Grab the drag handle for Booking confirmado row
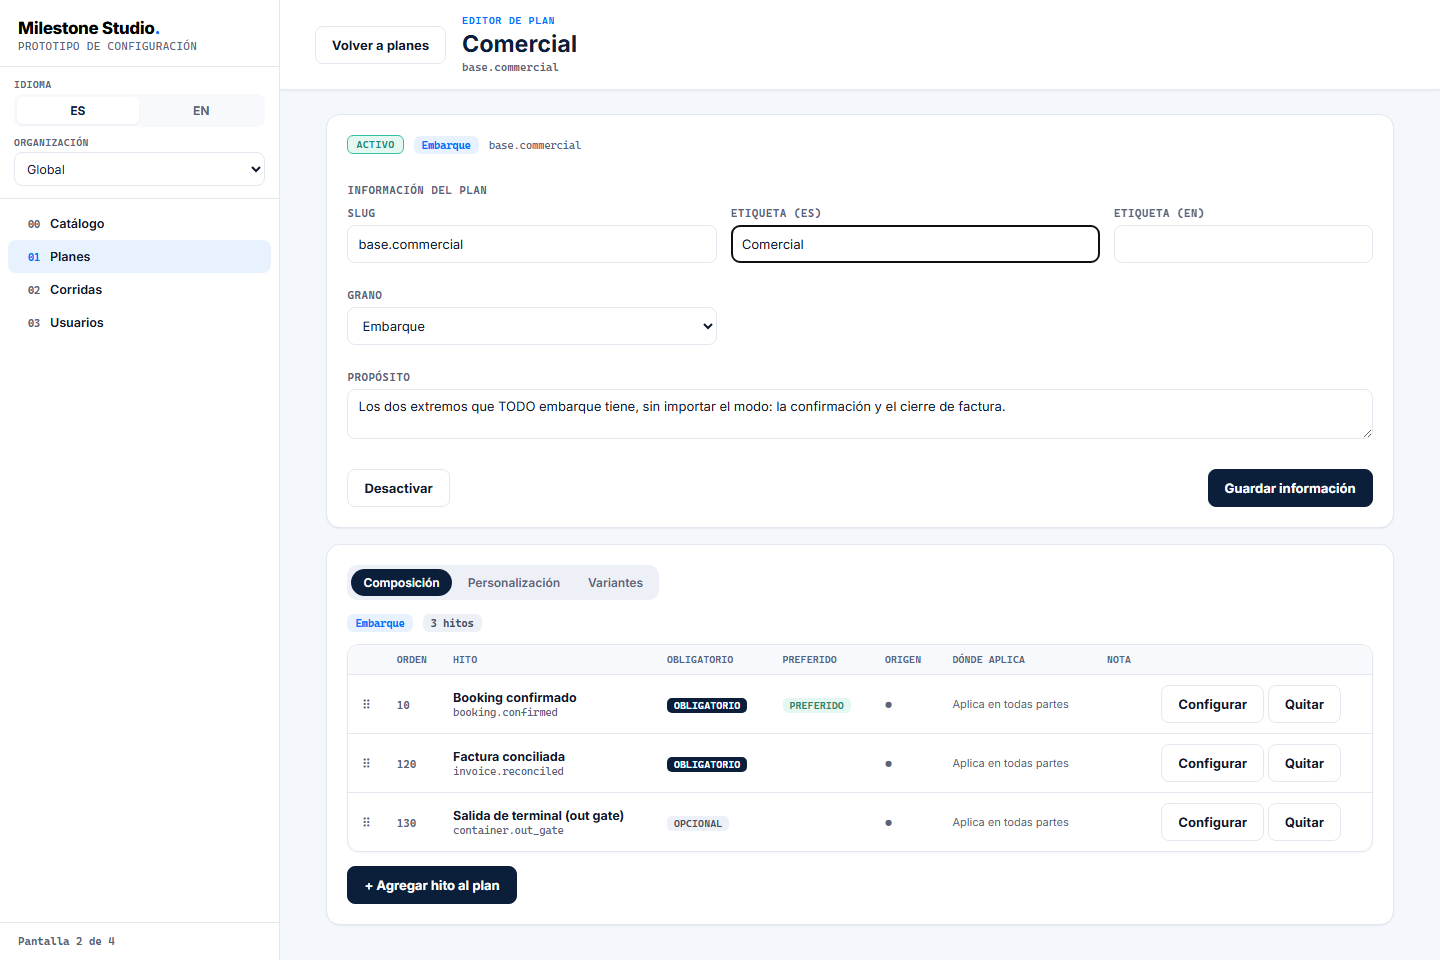 tap(366, 704)
